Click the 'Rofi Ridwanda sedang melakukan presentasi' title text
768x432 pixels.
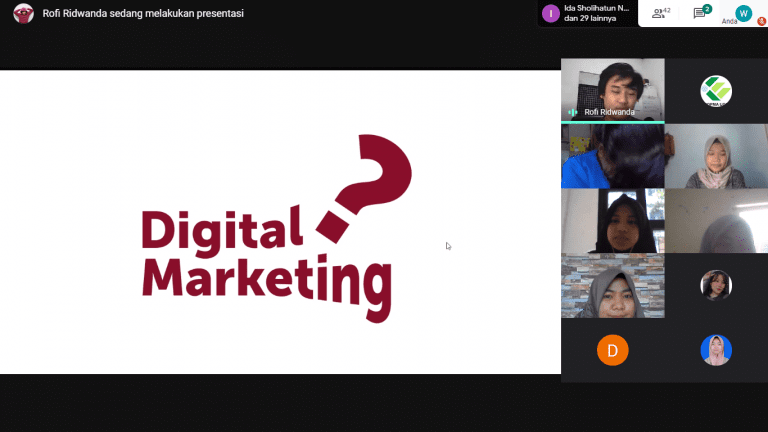143,13
